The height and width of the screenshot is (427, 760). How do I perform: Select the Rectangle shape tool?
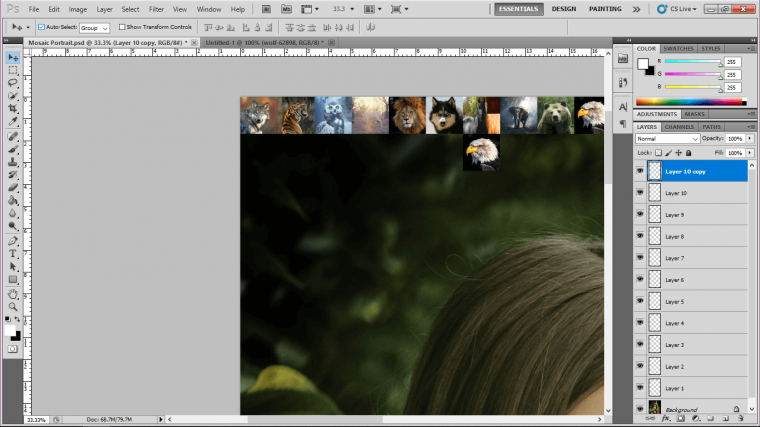pyautogui.click(x=13, y=279)
